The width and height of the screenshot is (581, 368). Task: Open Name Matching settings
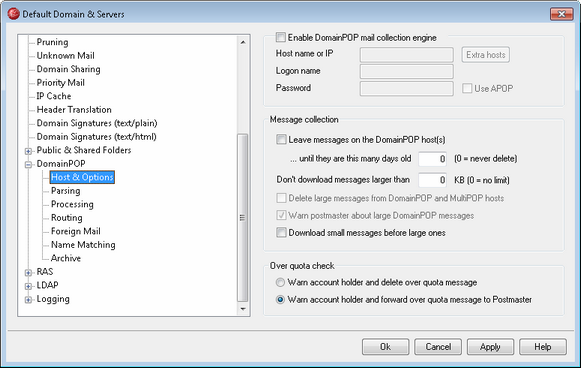83,245
